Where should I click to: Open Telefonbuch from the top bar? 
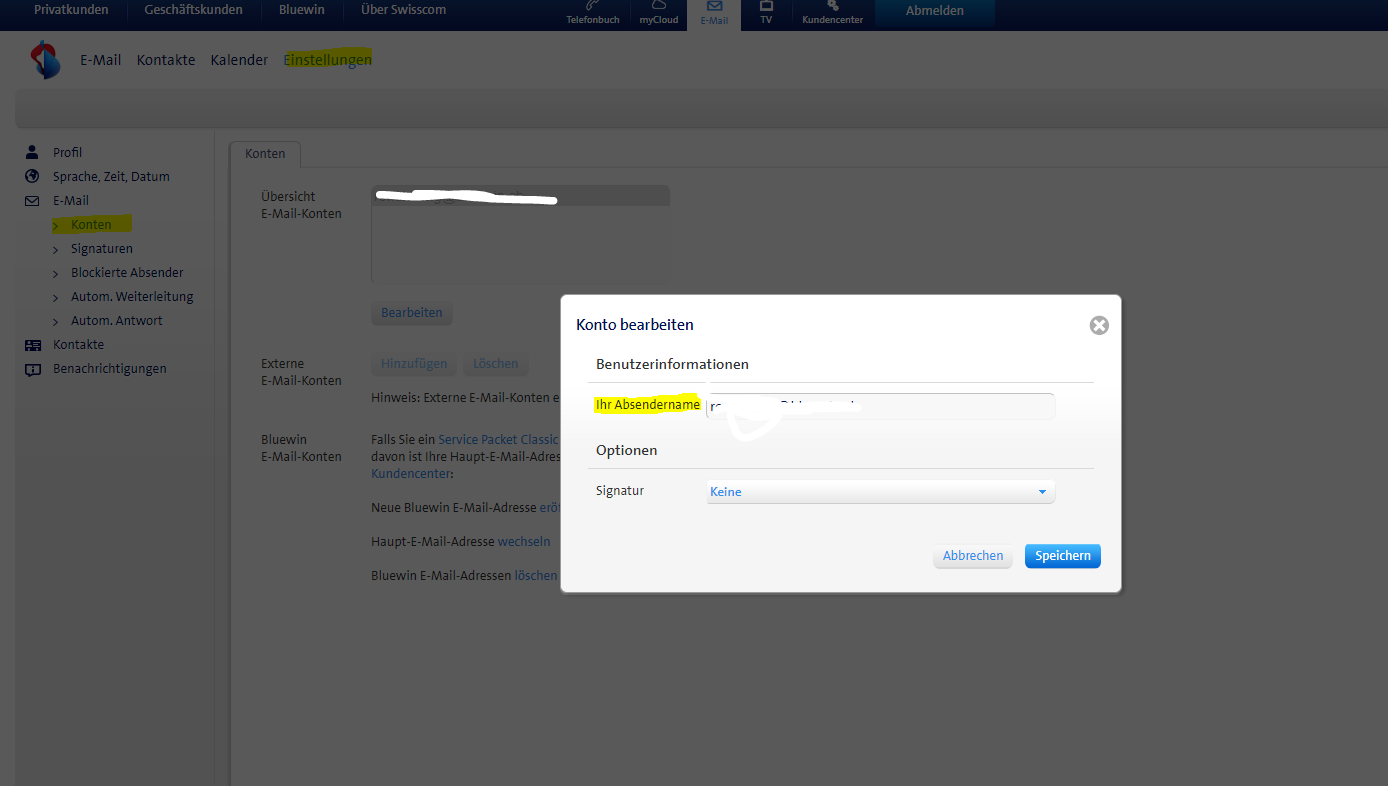[x=593, y=13]
